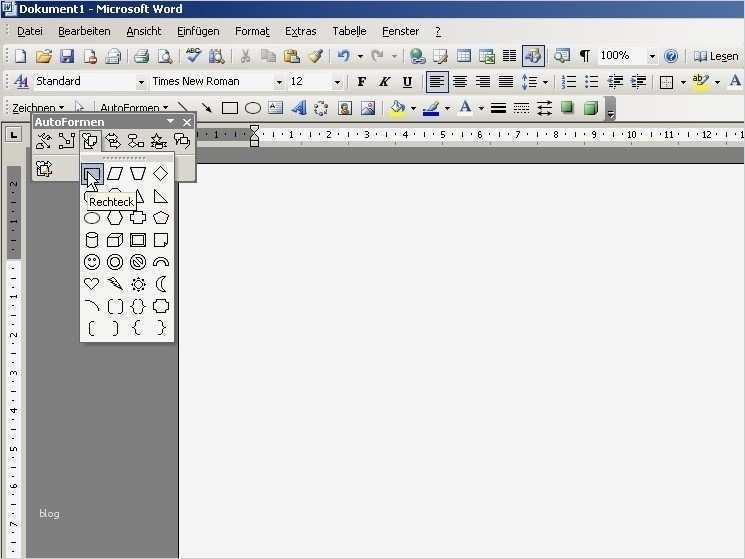Select the Format Painter brush icon
Screen dimensions: 745x559
[x=315, y=56]
